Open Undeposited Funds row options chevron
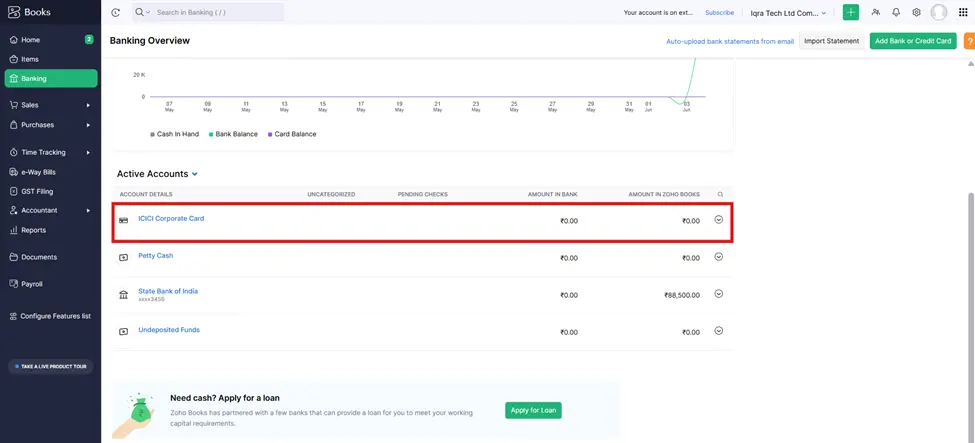Screen dimensions: 975x443 click(719, 331)
